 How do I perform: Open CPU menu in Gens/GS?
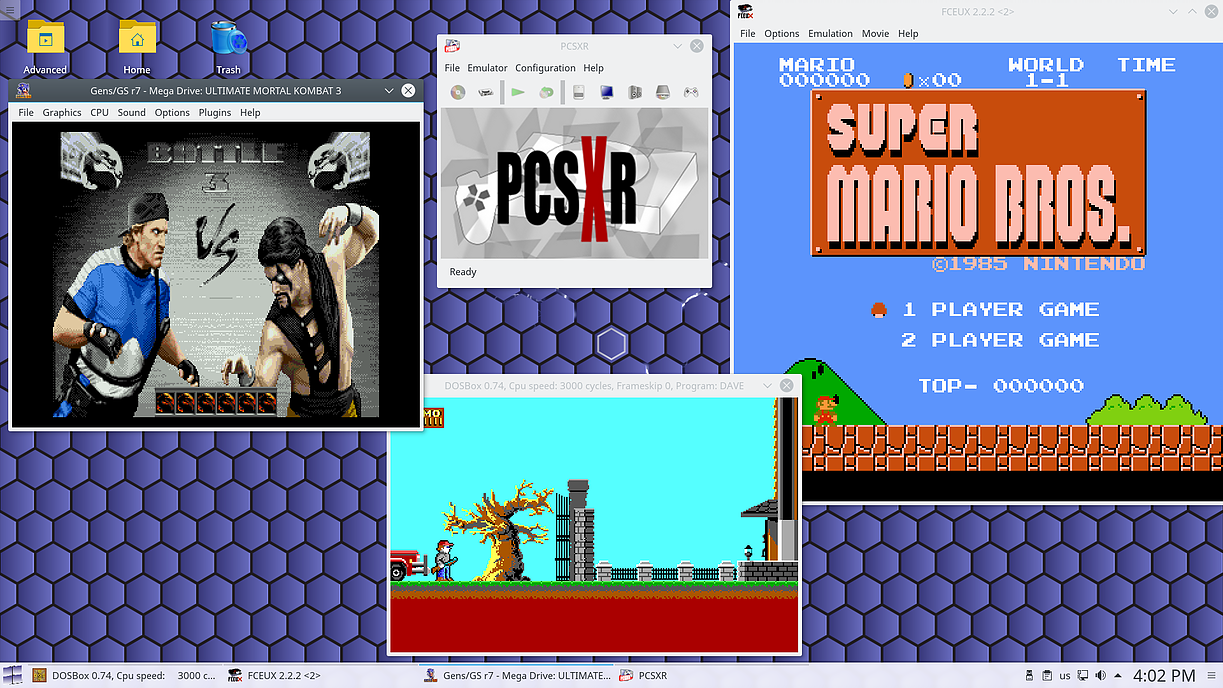99,112
